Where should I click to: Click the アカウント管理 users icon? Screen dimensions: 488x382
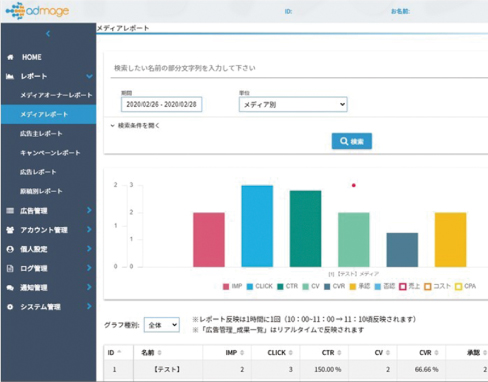pyautogui.click(x=10, y=230)
